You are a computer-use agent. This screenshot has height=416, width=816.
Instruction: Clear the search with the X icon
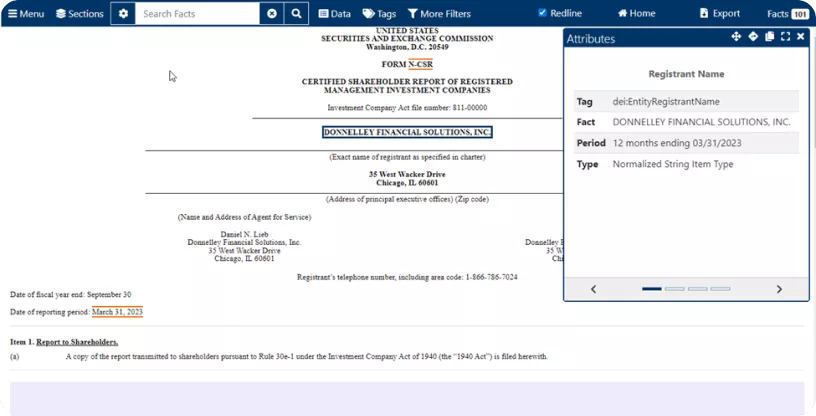tap(272, 14)
